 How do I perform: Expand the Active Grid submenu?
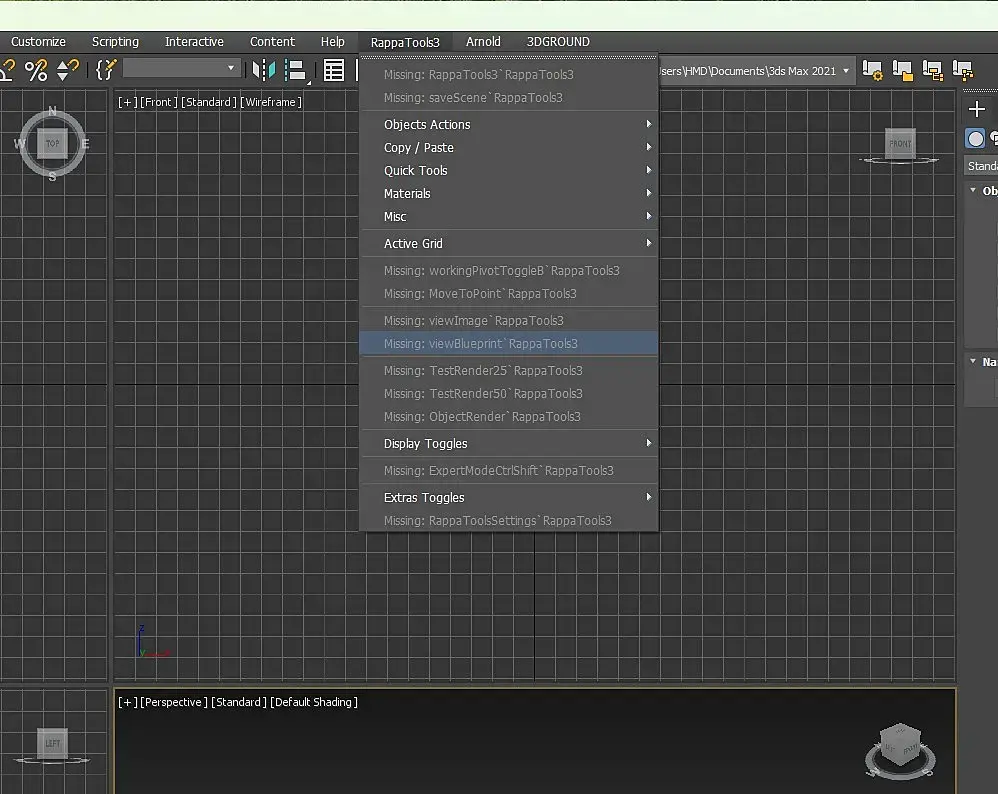509,243
